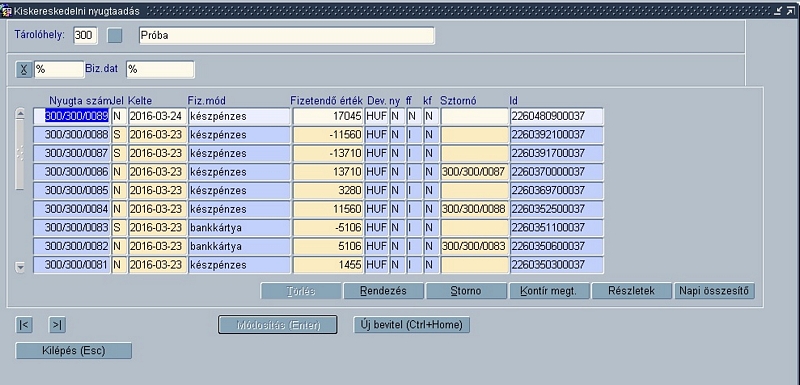This screenshot has height=385, width=800.
Task: Click the Próba description field
Action: (287, 36)
